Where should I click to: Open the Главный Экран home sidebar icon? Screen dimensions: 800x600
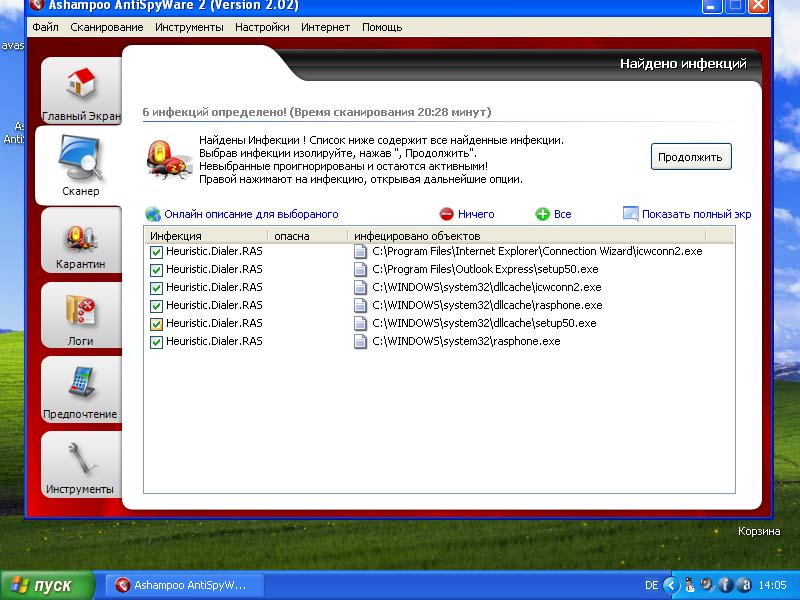82,90
